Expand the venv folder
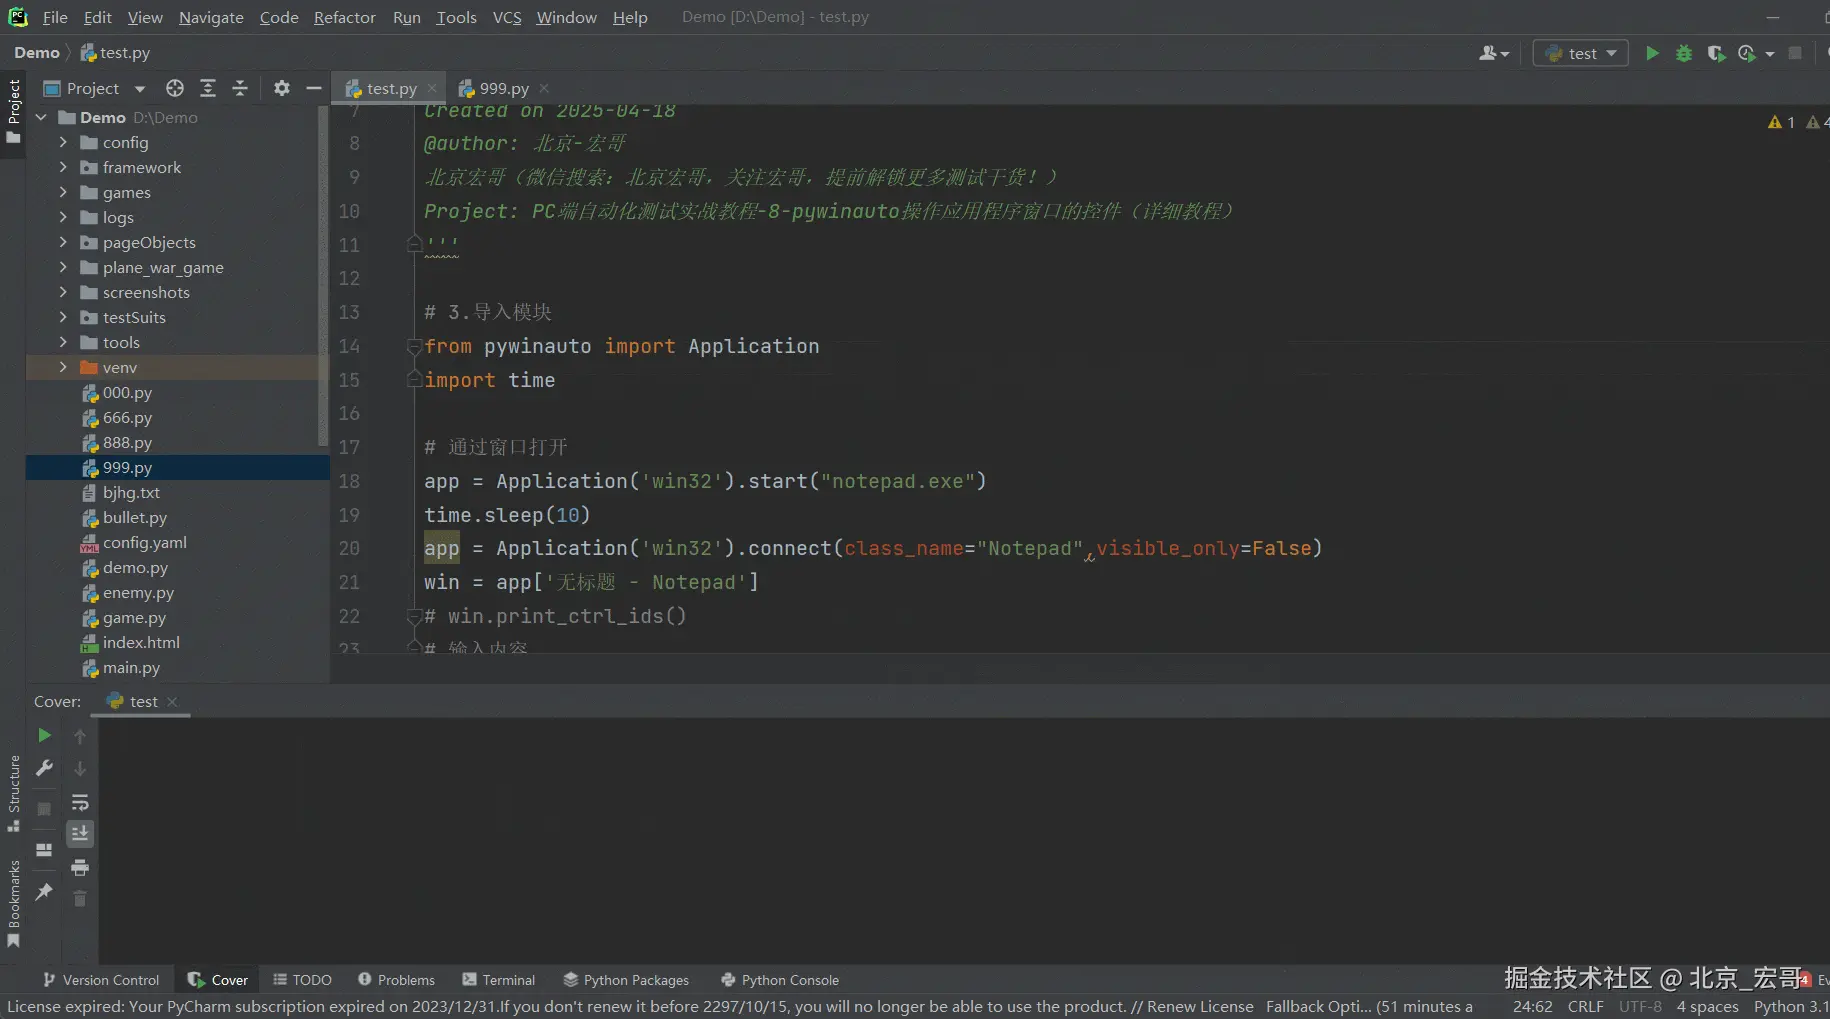The height and width of the screenshot is (1019, 1830). [63, 367]
